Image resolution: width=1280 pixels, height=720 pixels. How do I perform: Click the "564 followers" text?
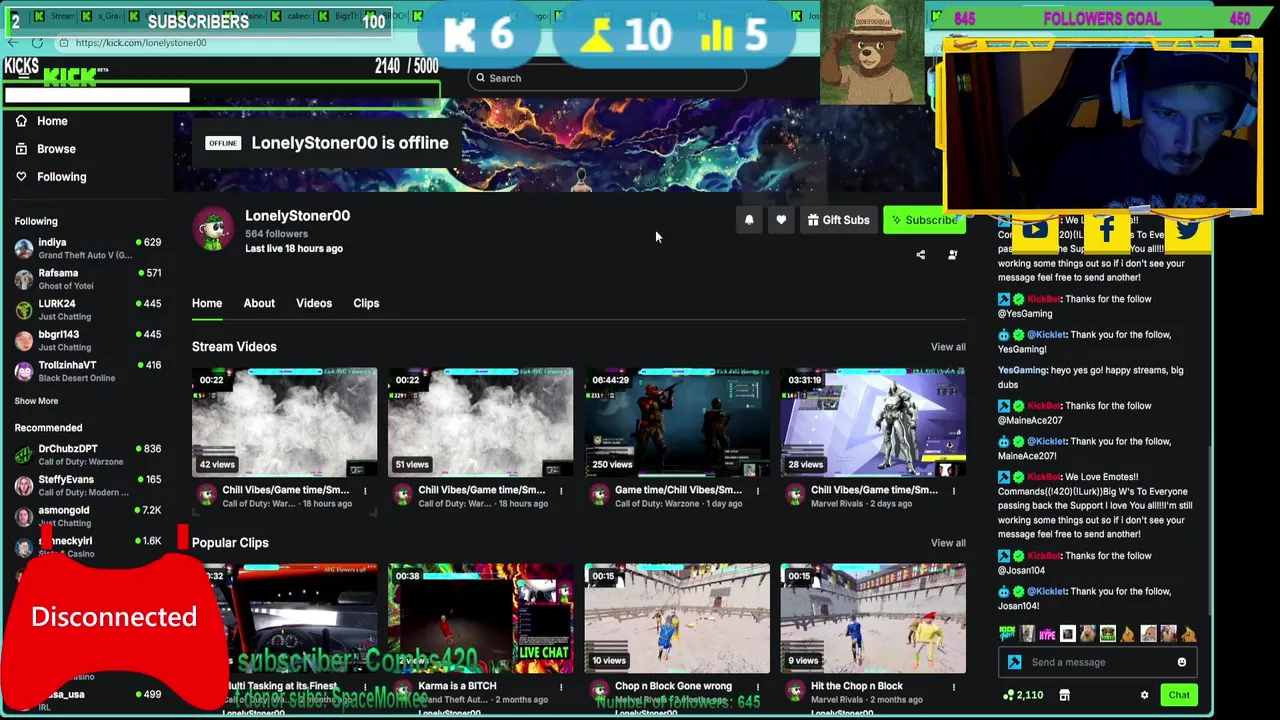(277, 234)
